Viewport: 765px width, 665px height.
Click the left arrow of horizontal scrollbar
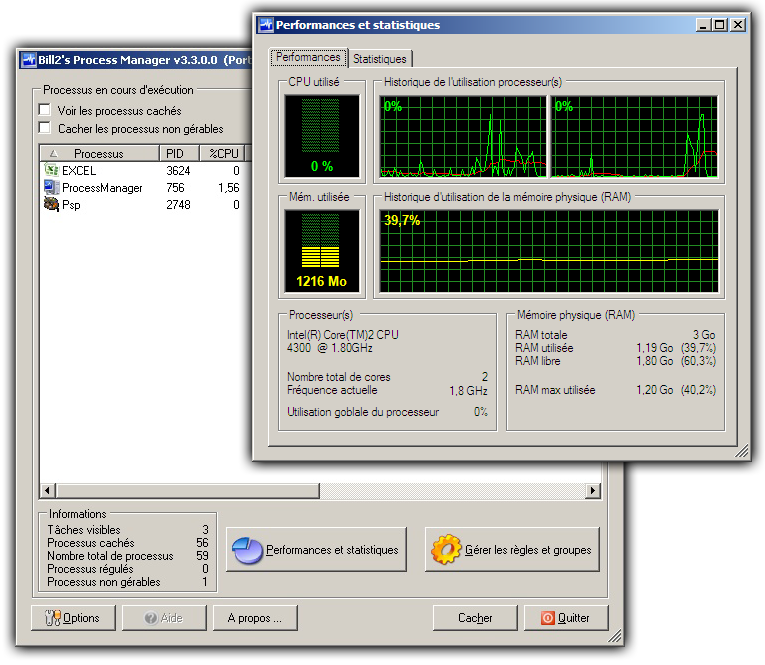47,490
